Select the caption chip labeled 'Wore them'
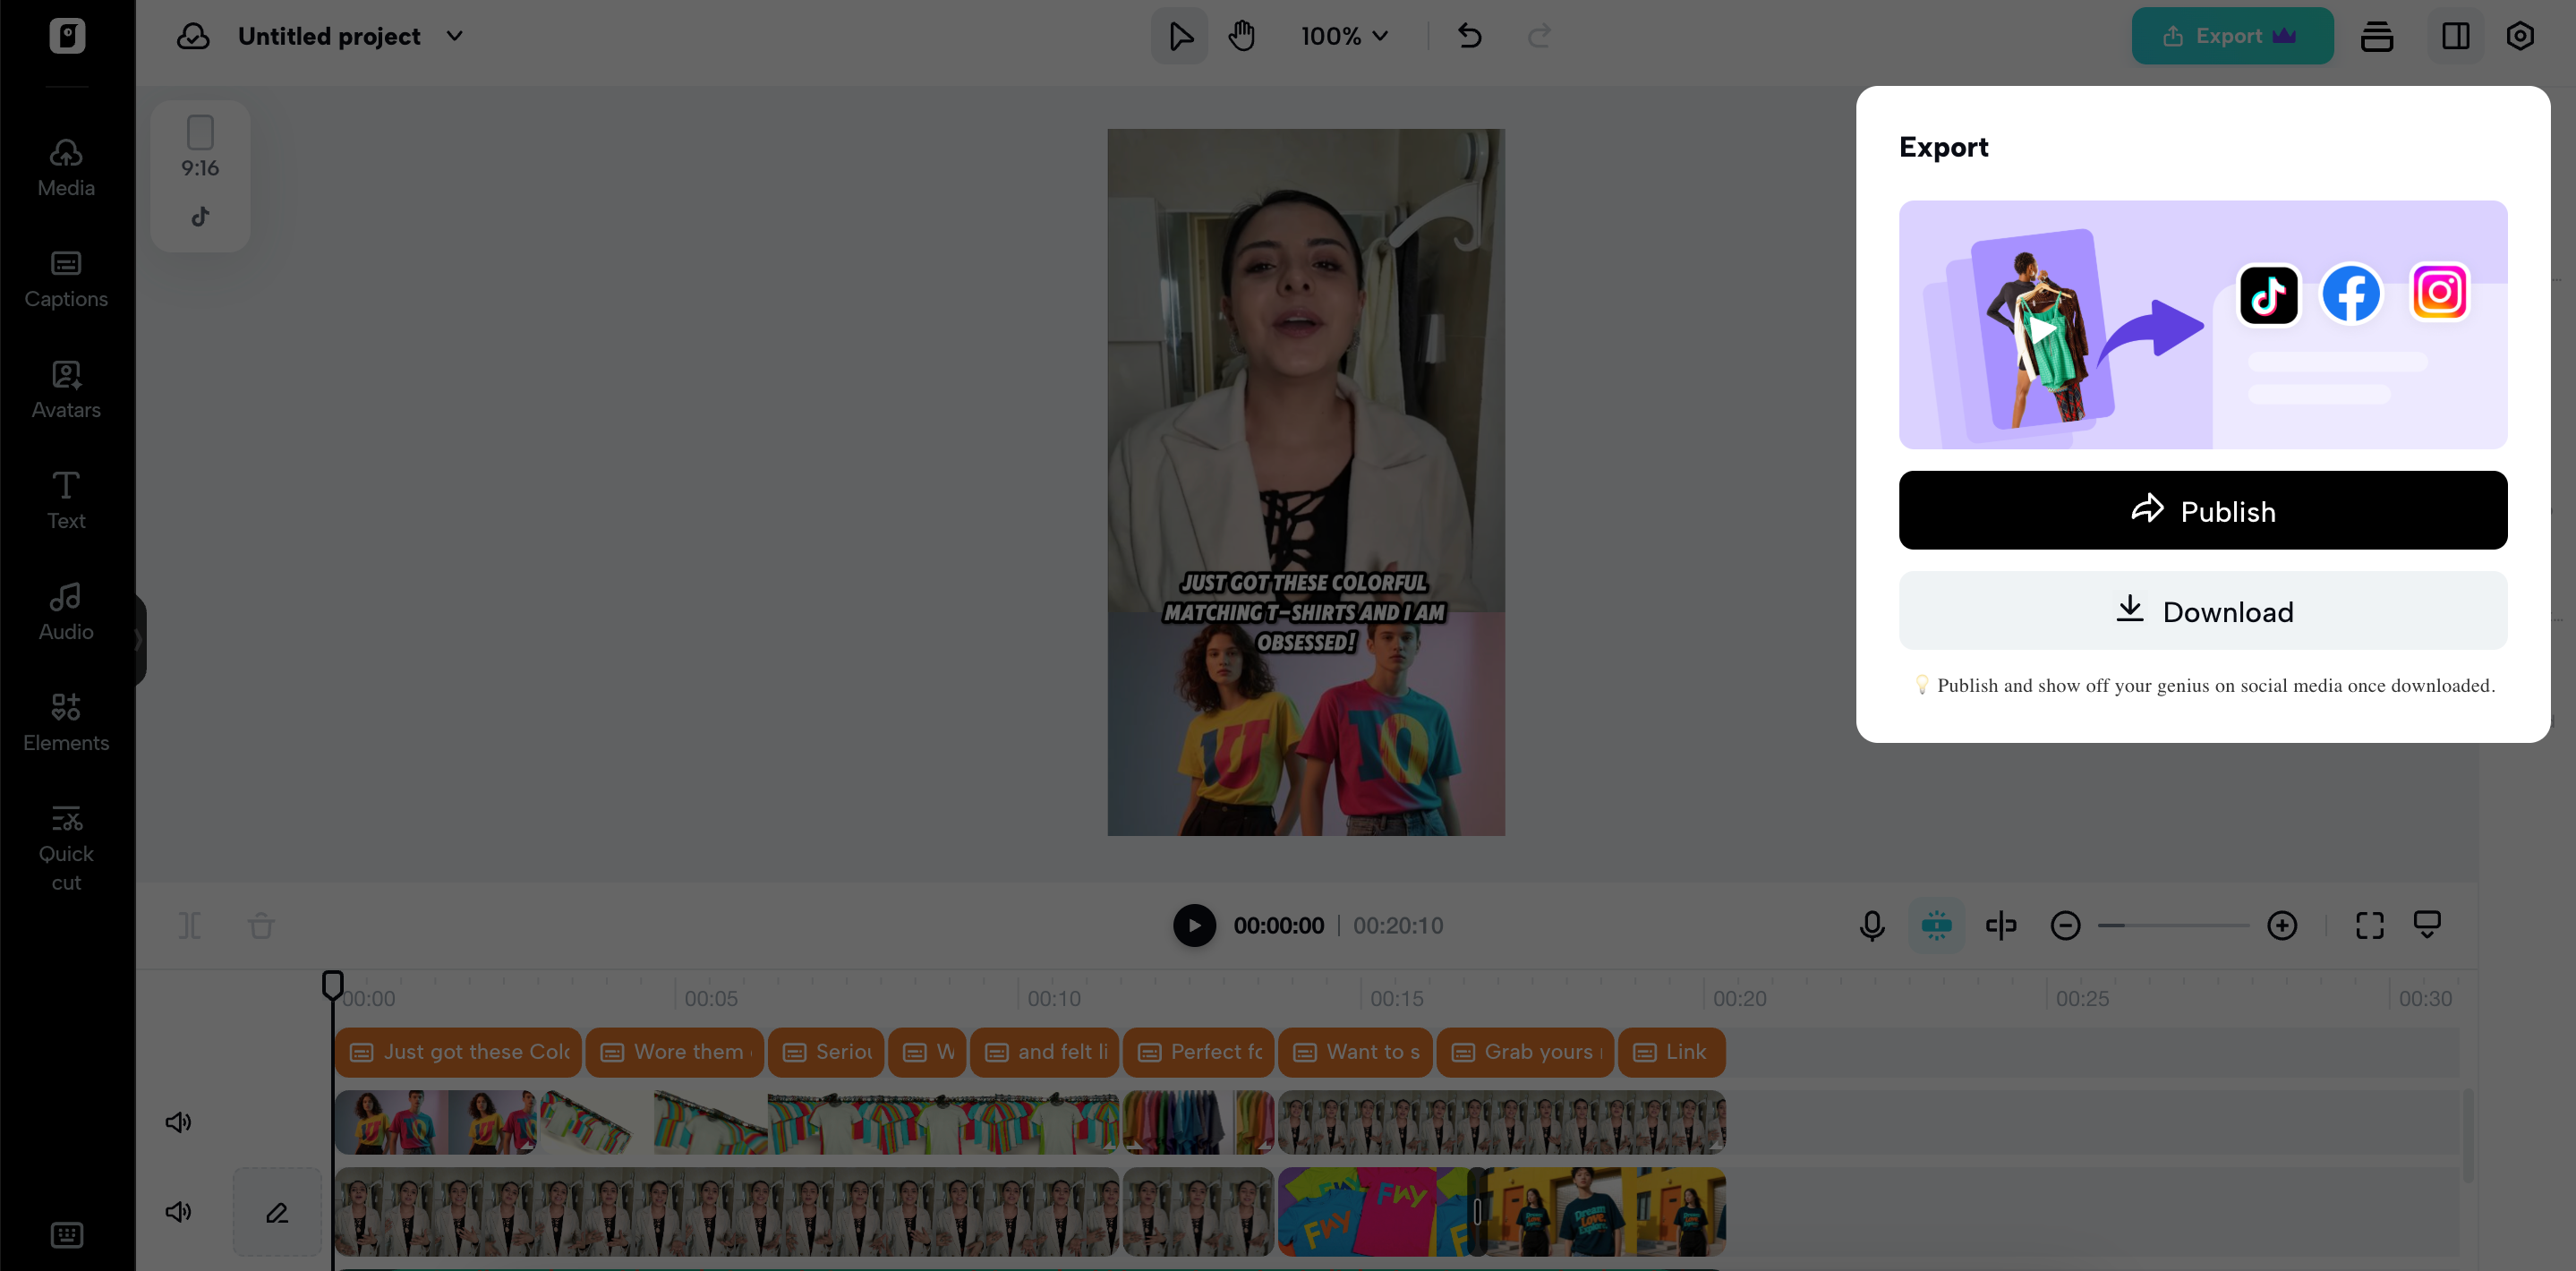 pos(675,1052)
